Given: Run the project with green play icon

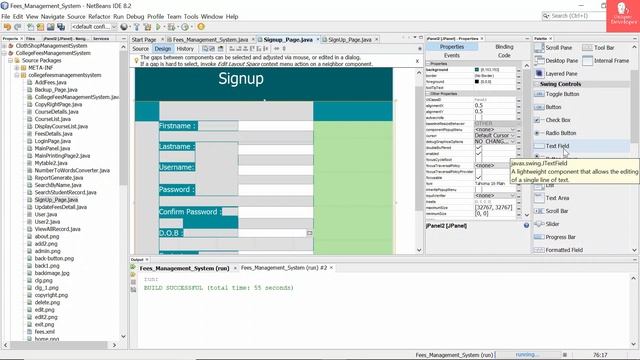Looking at the screenshot, I should click(158, 27).
